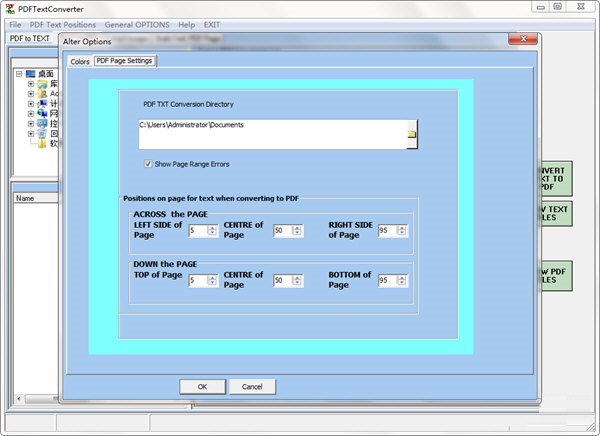Select the desktop 桌面 icon in tree
This screenshot has width=600, height=436.
point(31,73)
